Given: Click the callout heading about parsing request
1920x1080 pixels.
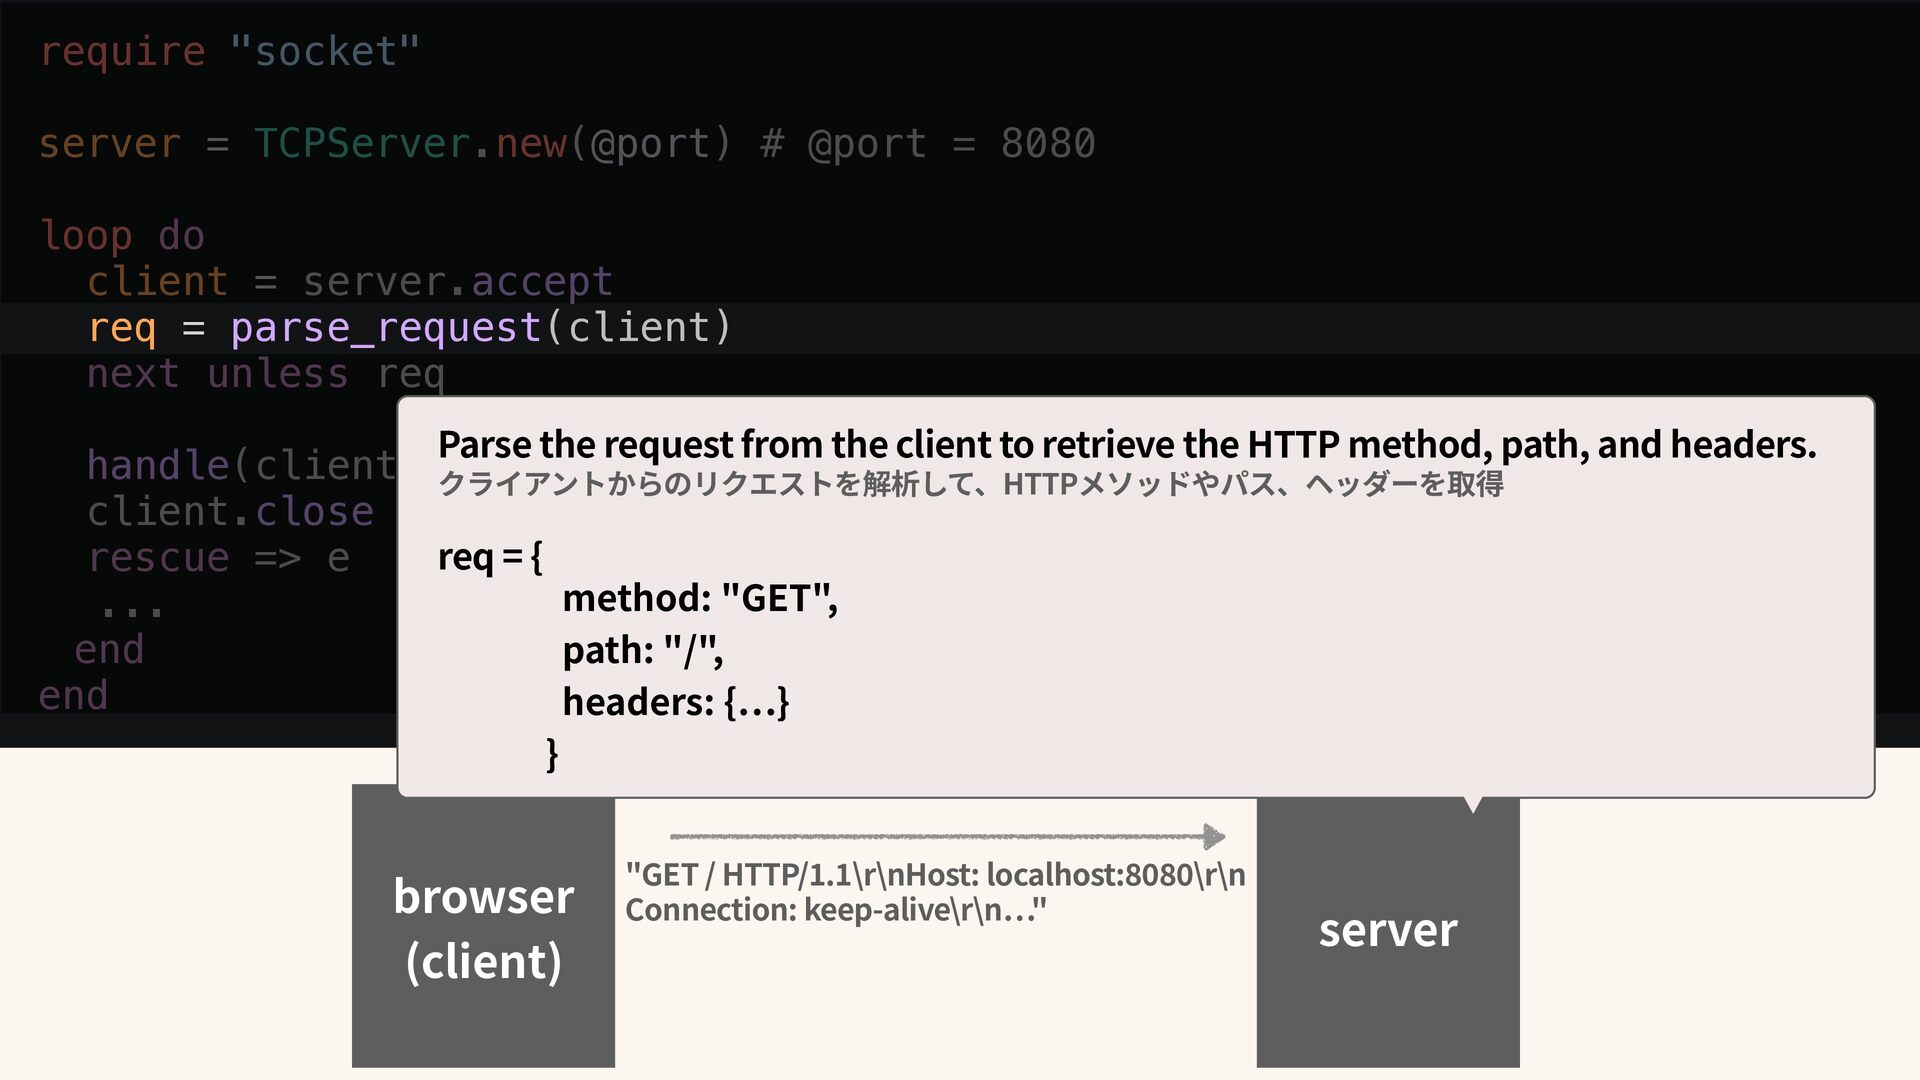Looking at the screenshot, I should [x=1126, y=444].
